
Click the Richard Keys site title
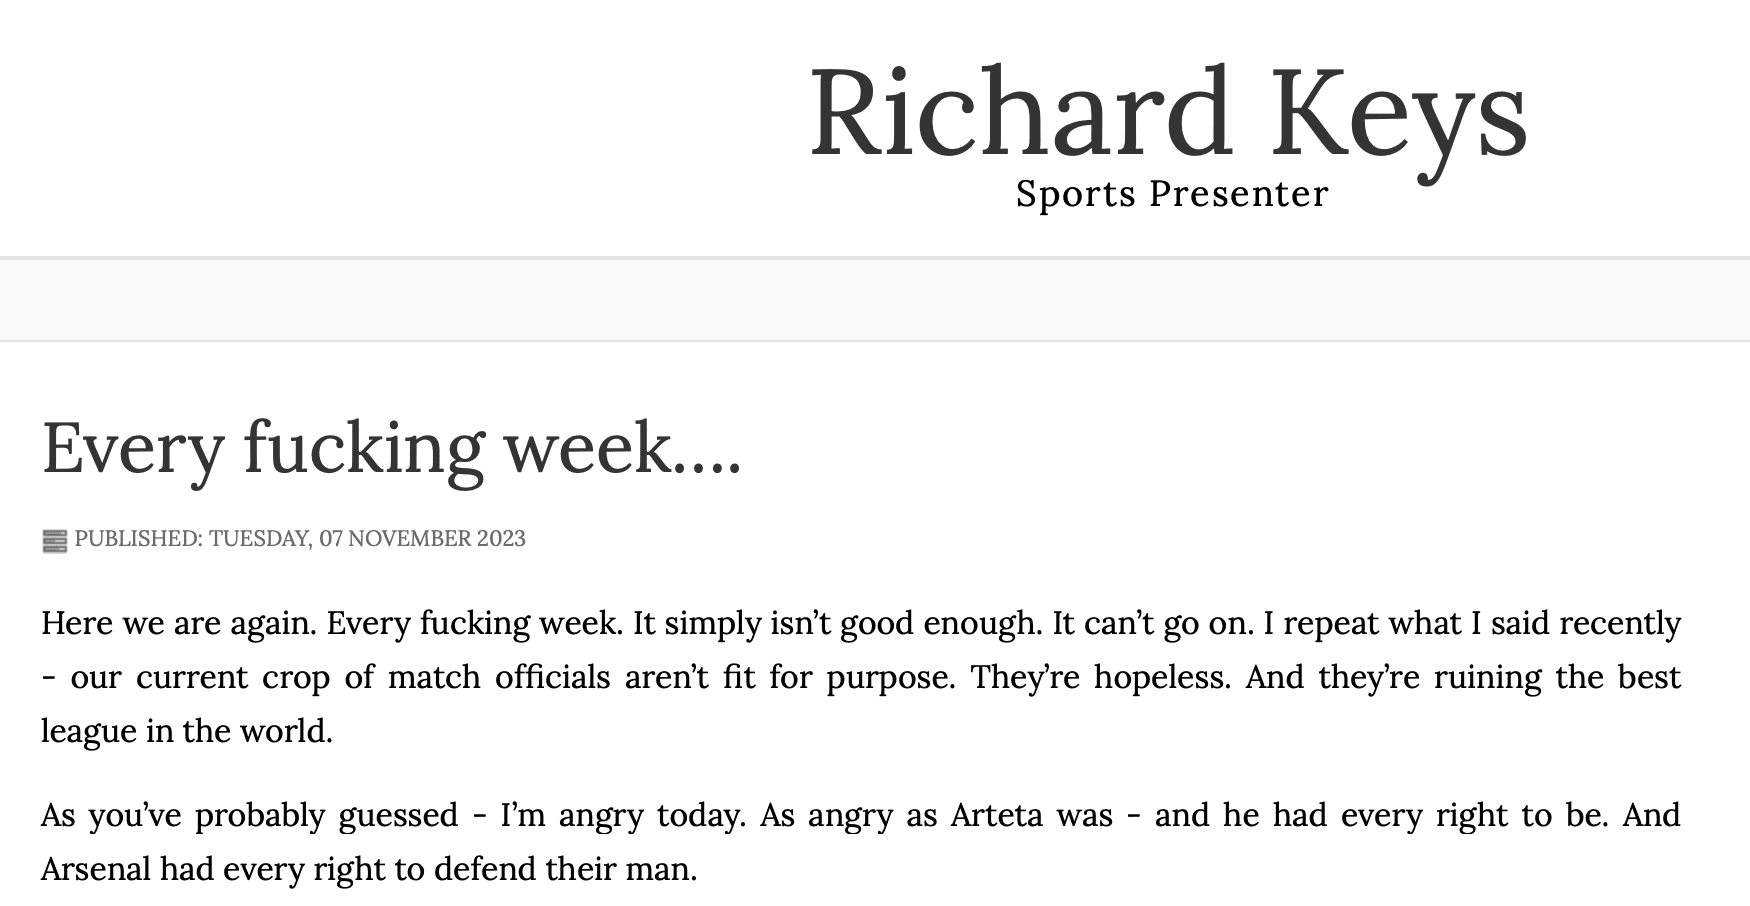coord(1168,112)
